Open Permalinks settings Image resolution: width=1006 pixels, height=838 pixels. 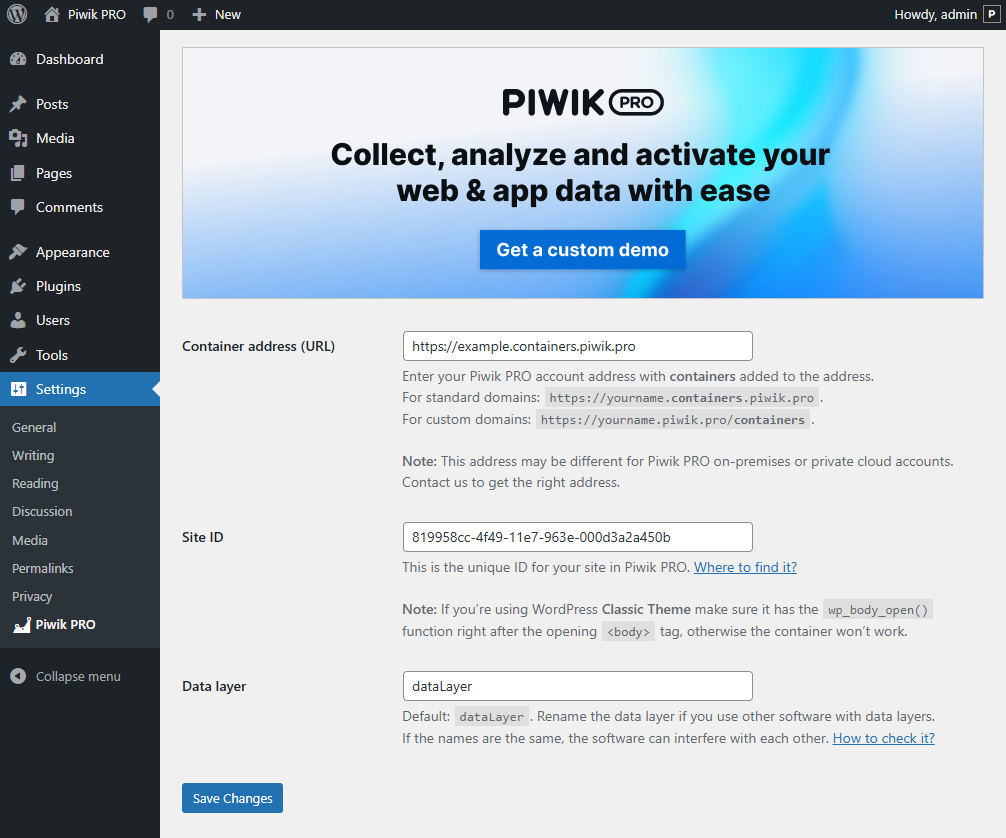tap(43, 569)
